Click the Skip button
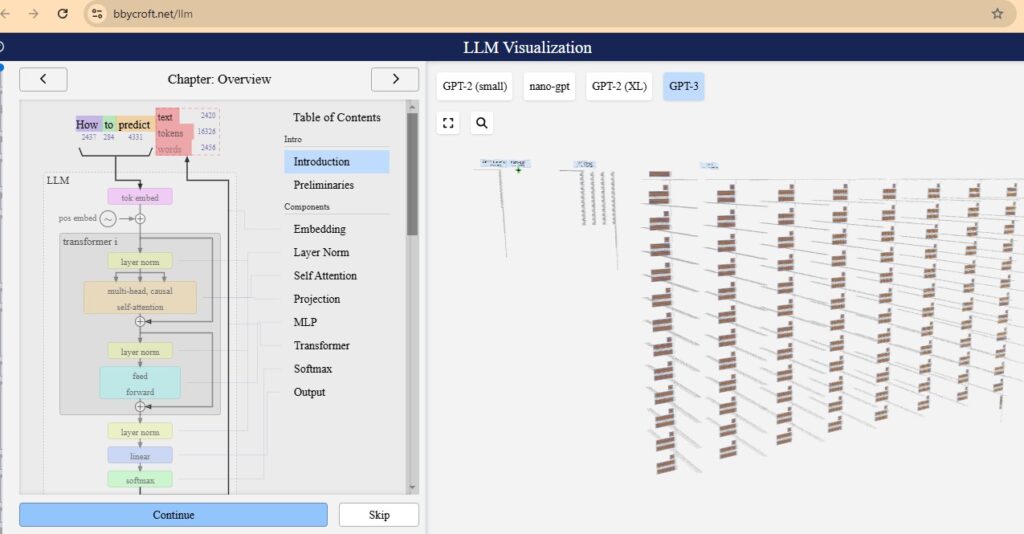The image size is (1024, 534). coord(378,515)
